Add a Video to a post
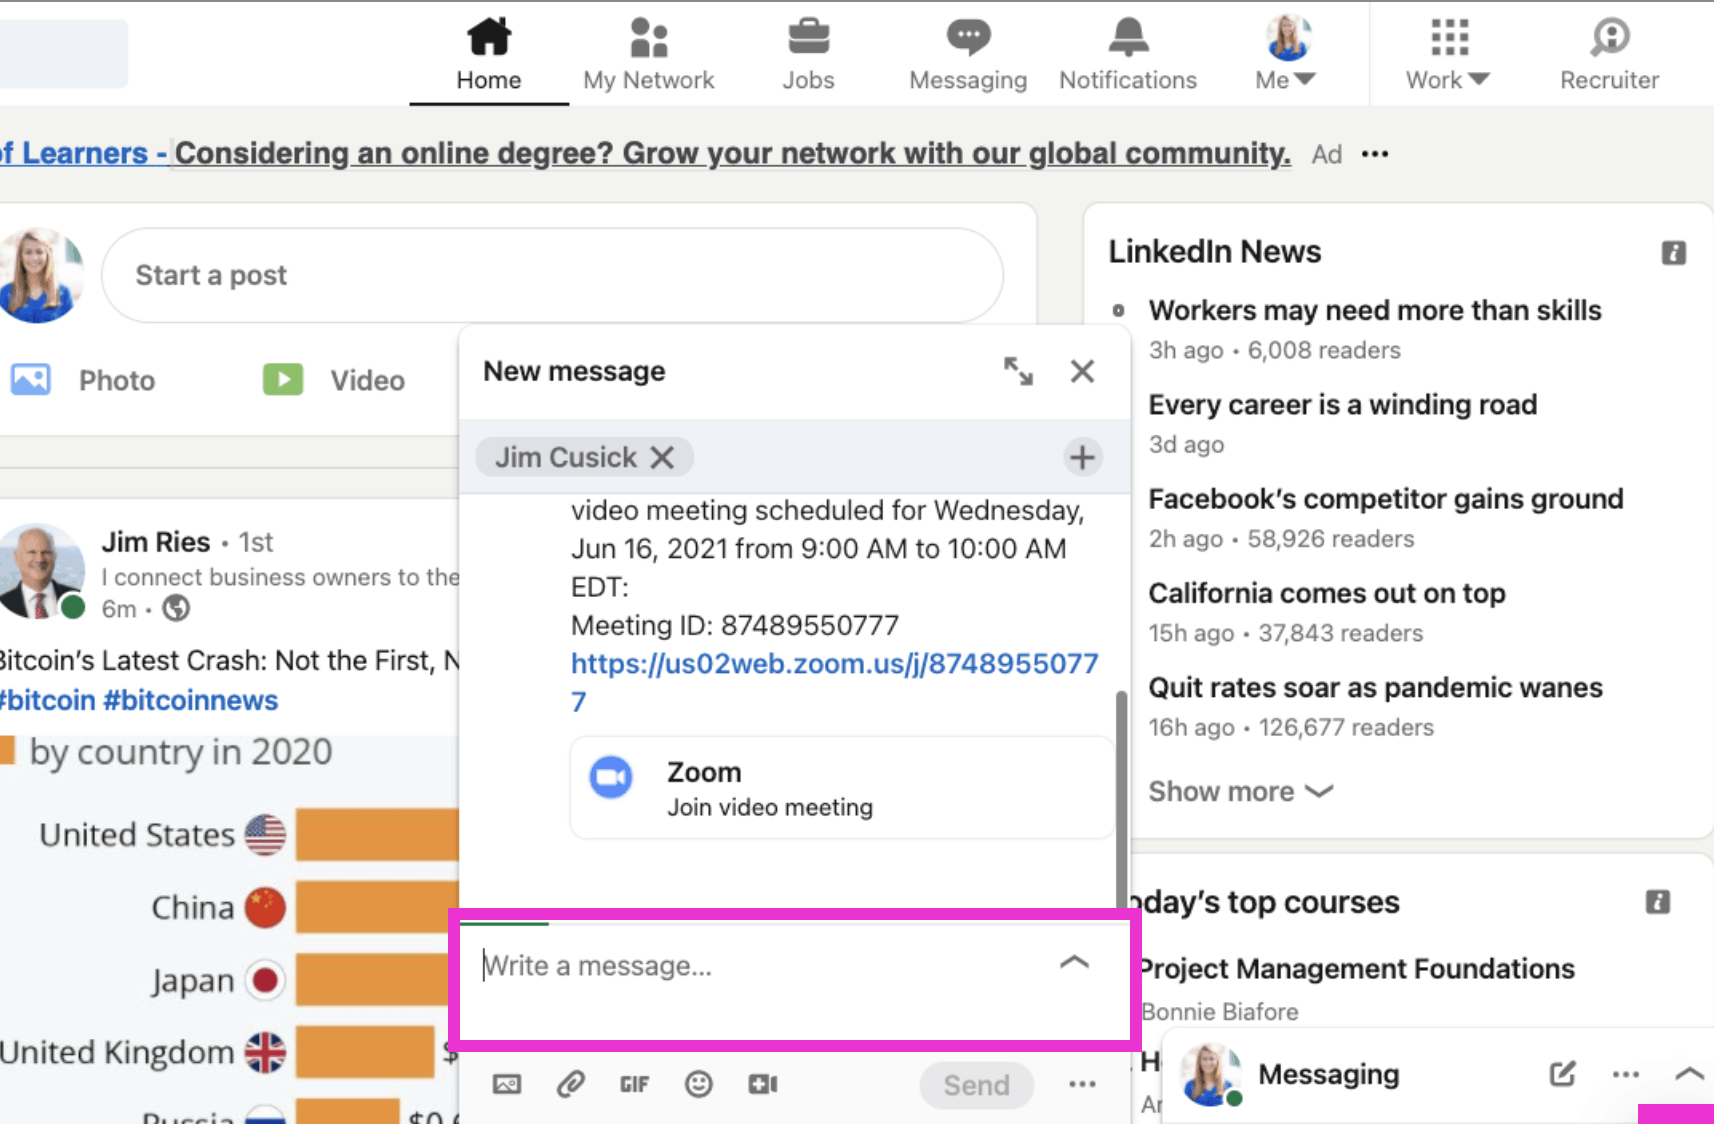The width and height of the screenshot is (1714, 1124). click(x=334, y=380)
